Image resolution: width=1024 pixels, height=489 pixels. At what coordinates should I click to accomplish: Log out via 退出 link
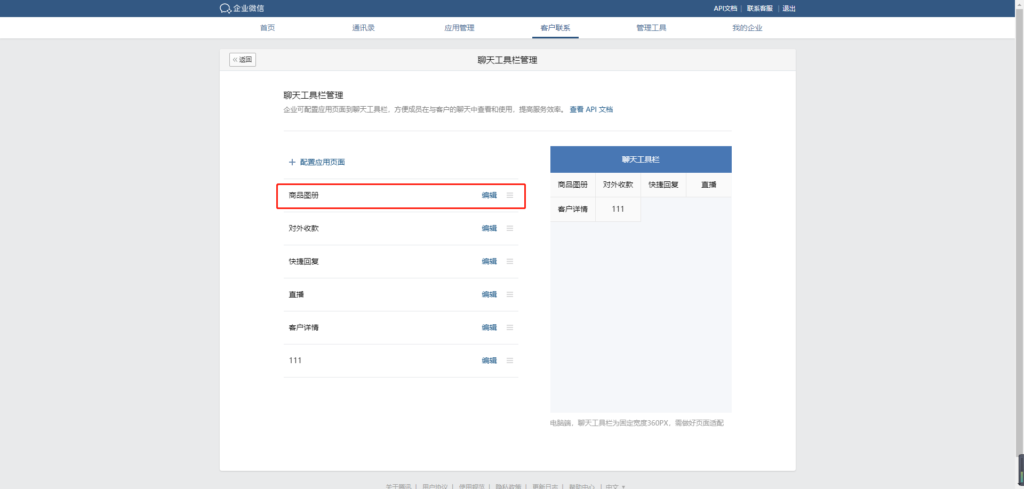tap(789, 8)
